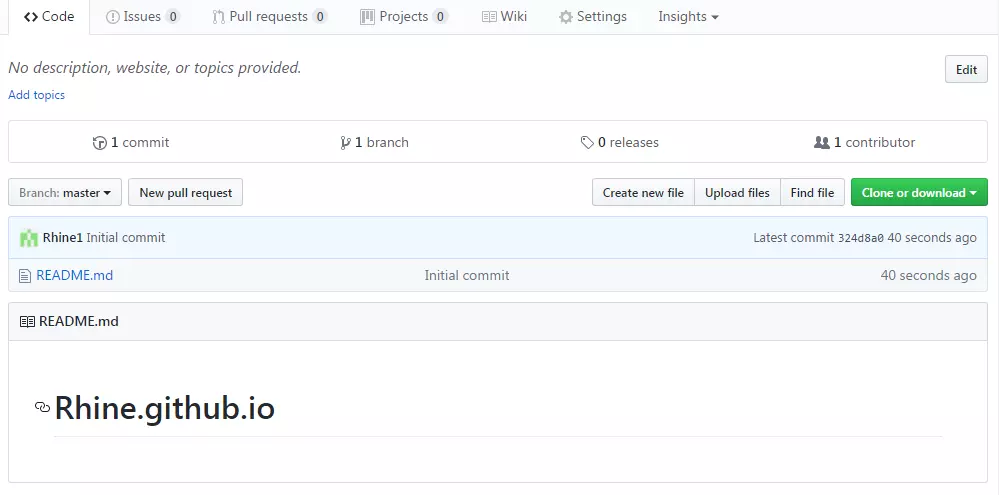
Task: Open the Branch: master dropdown
Action: pos(65,192)
